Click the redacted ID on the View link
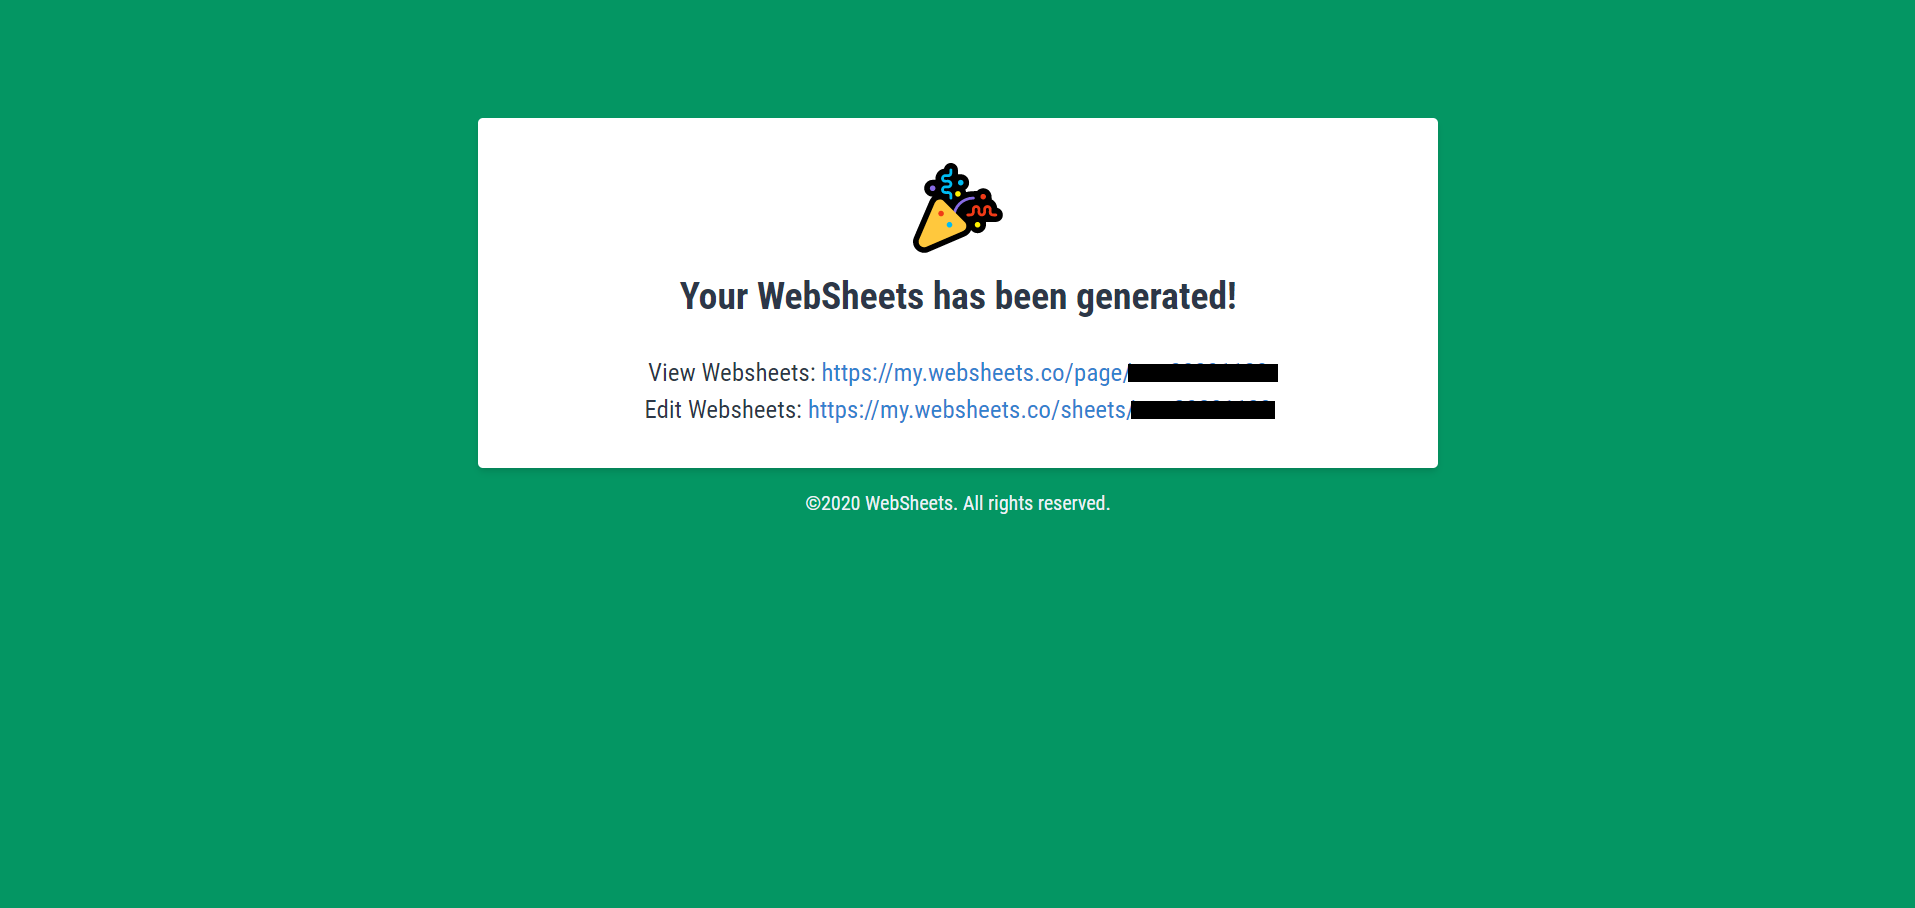Image resolution: width=1915 pixels, height=908 pixels. [1203, 373]
